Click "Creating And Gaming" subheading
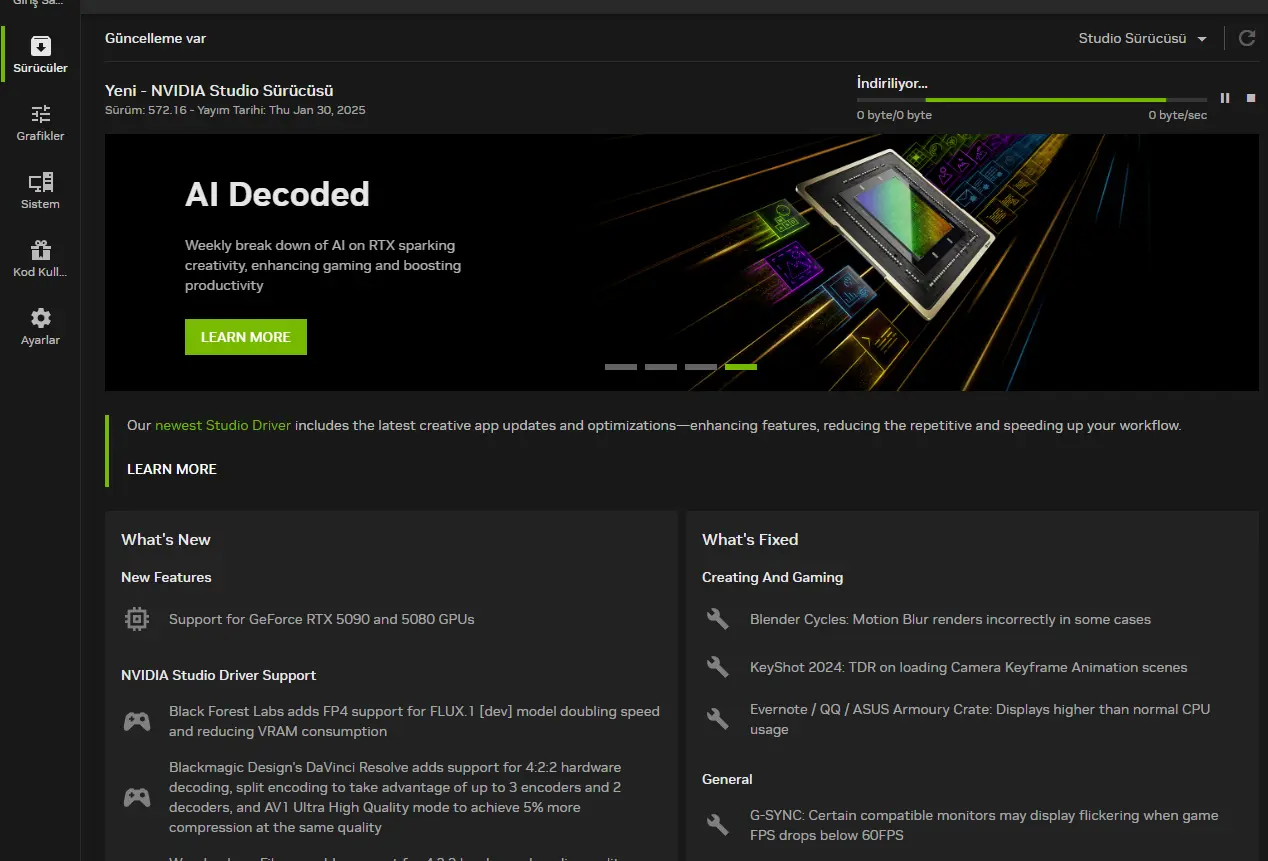Image resolution: width=1268 pixels, height=861 pixels. click(773, 577)
